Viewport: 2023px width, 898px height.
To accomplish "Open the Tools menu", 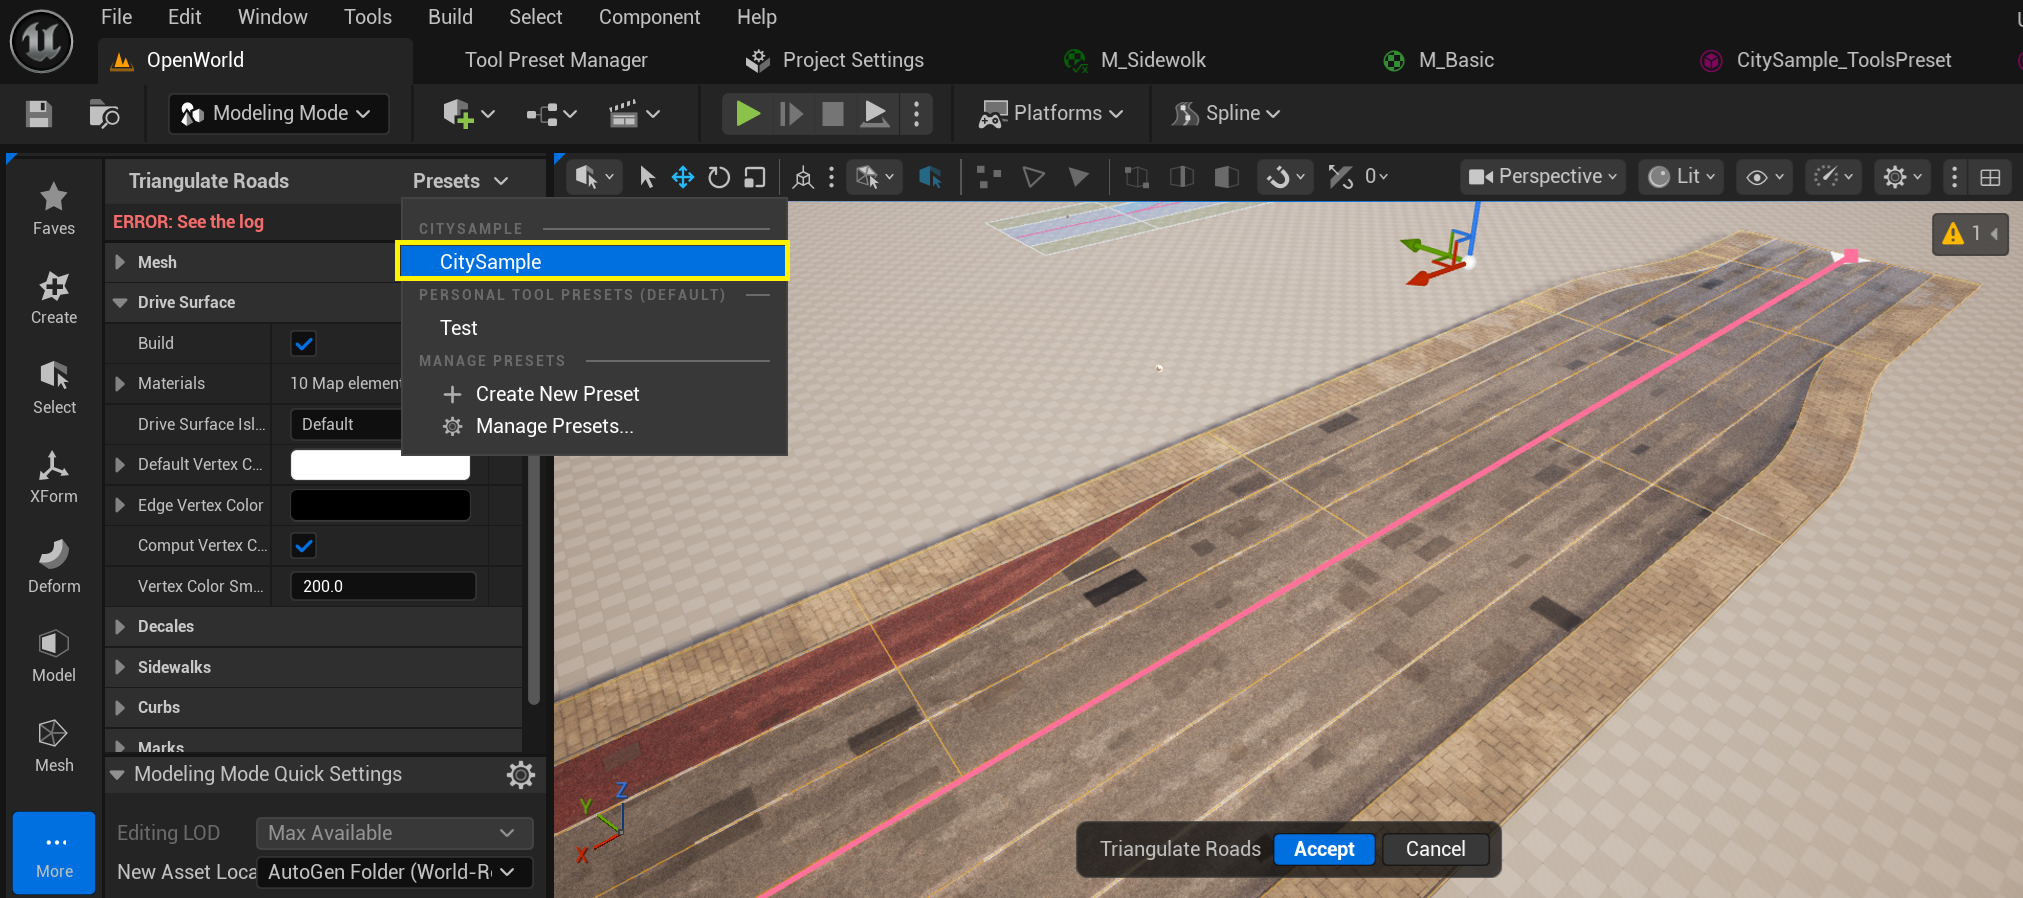I will [368, 17].
